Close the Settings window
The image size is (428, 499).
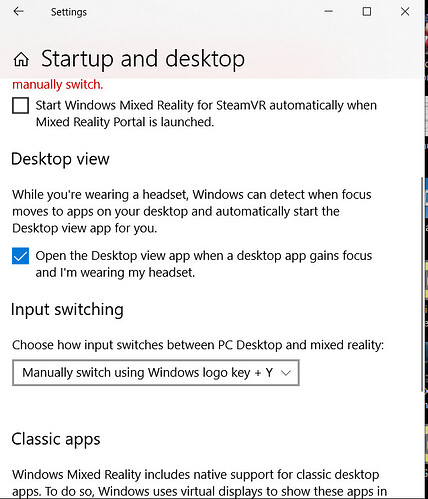[405, 12]
